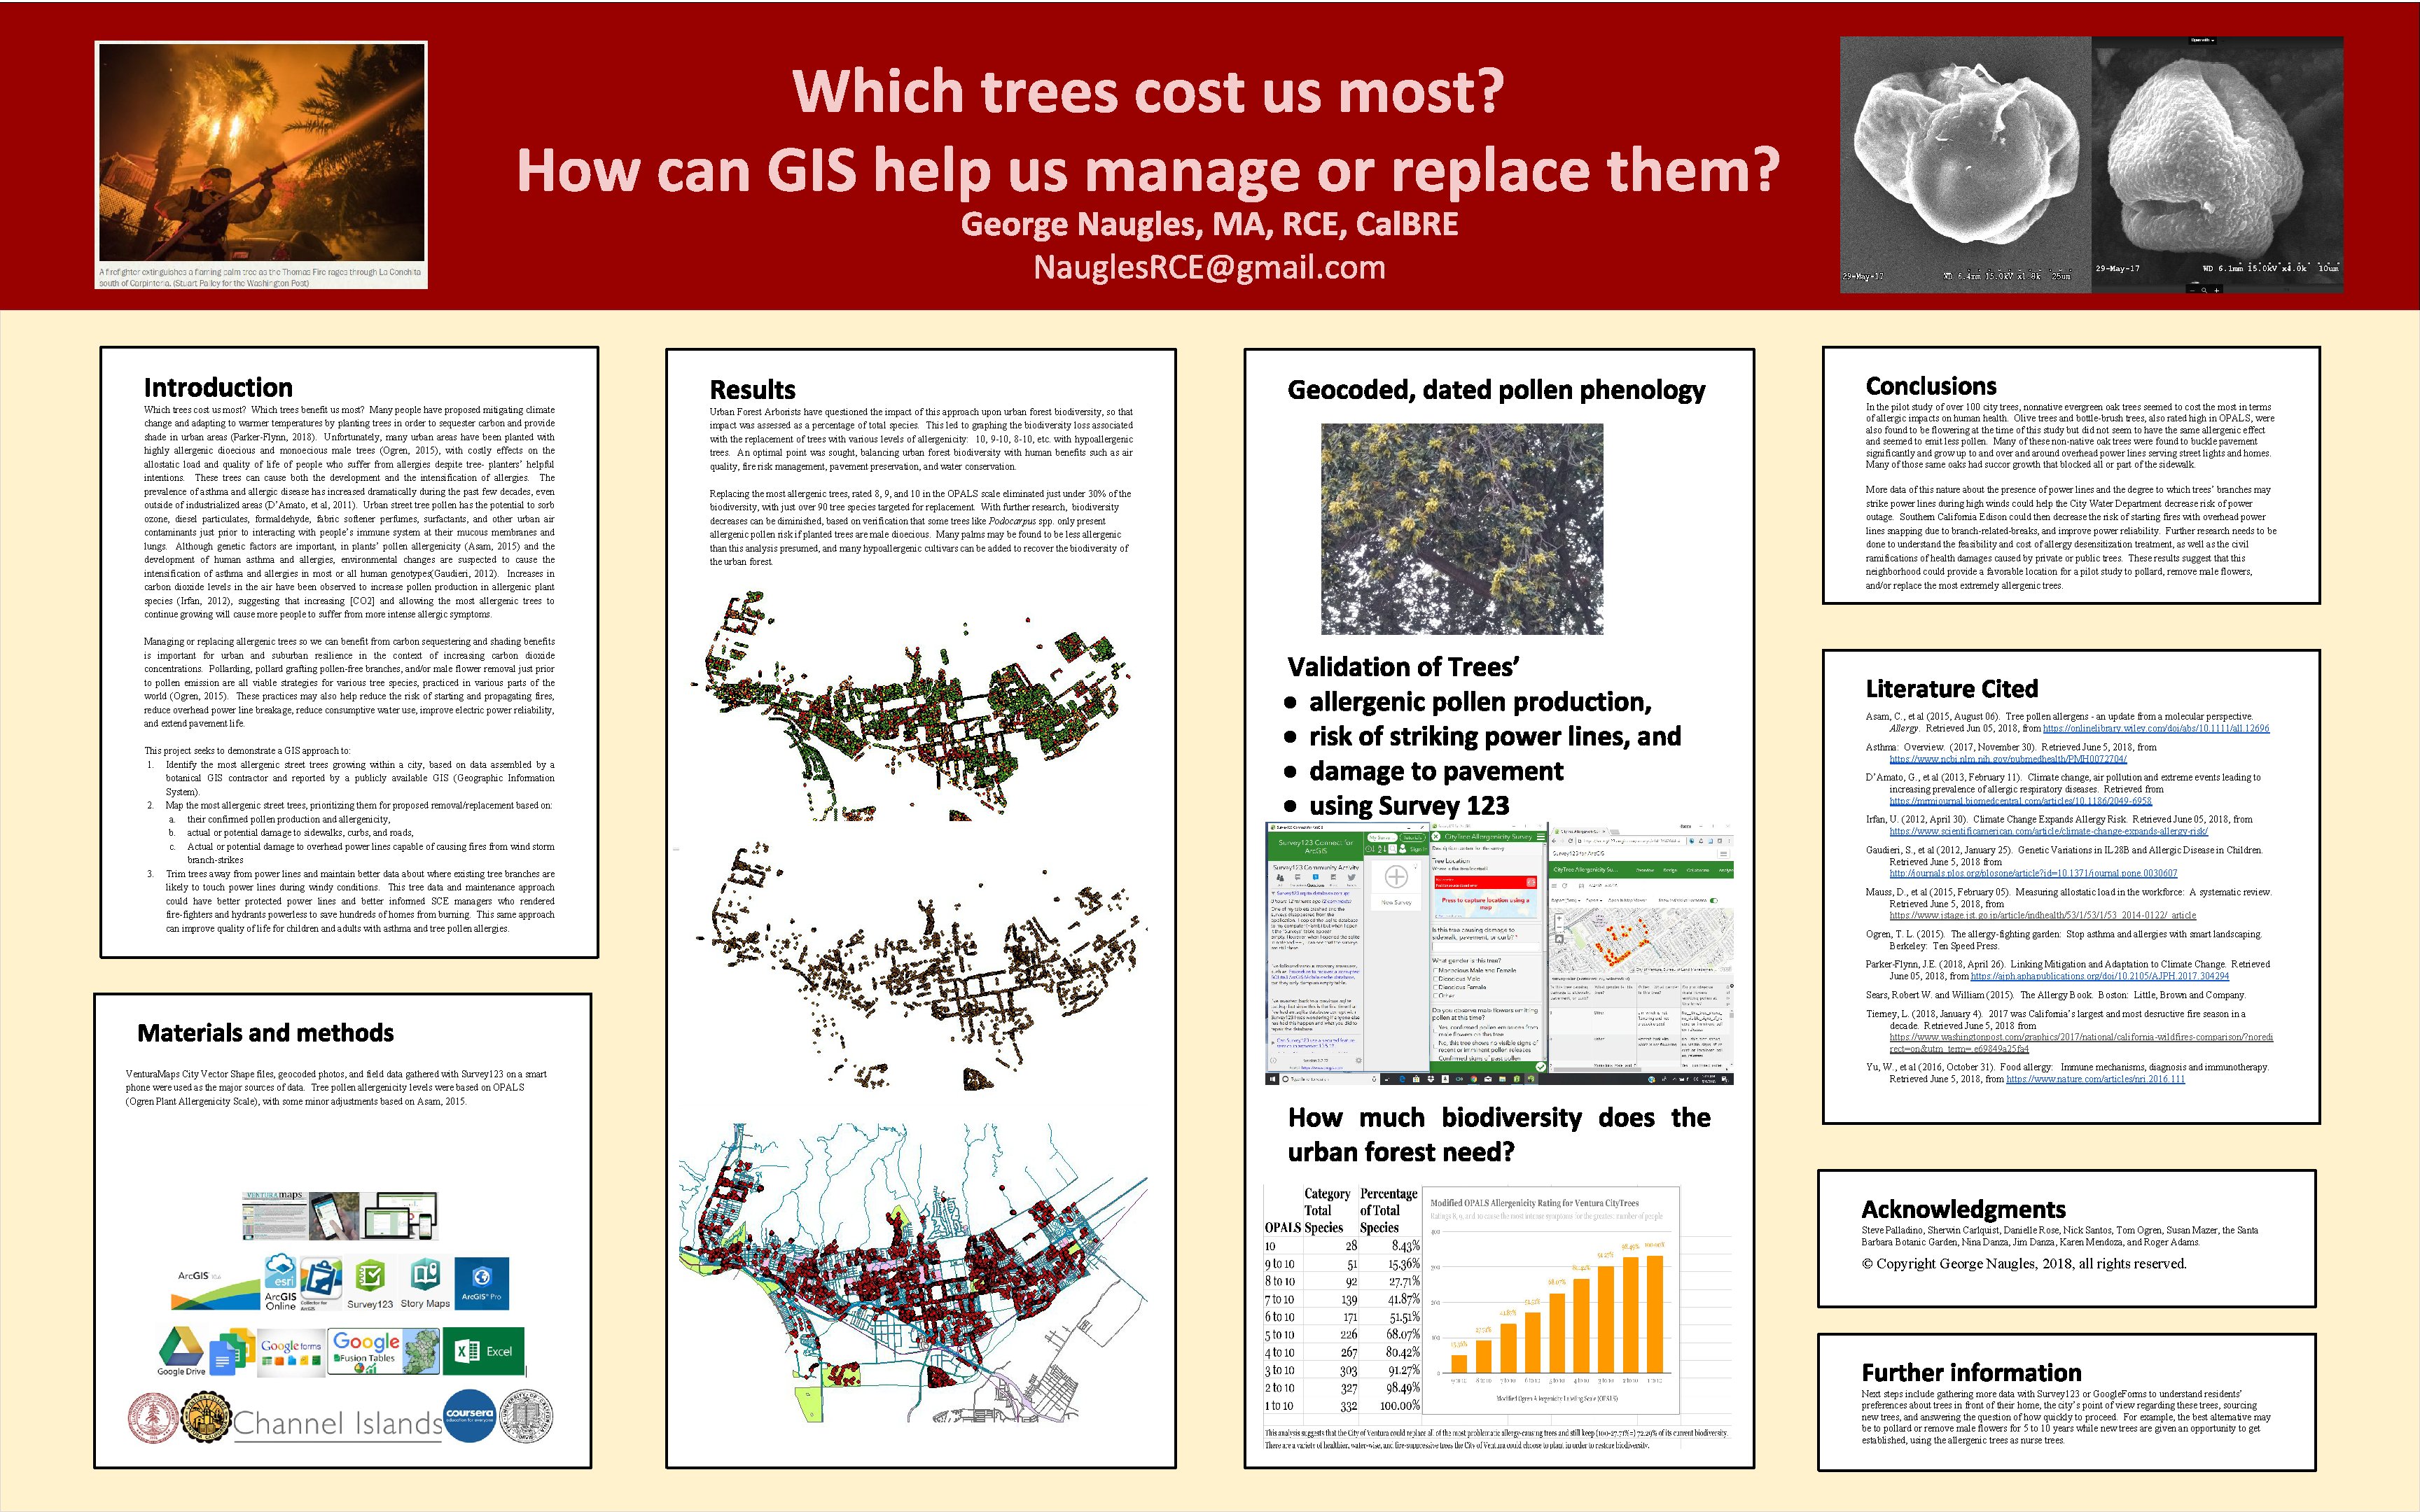Click the Google Fusion Tables logo
The image size is (2420, 1512).
coord(384,1352)
